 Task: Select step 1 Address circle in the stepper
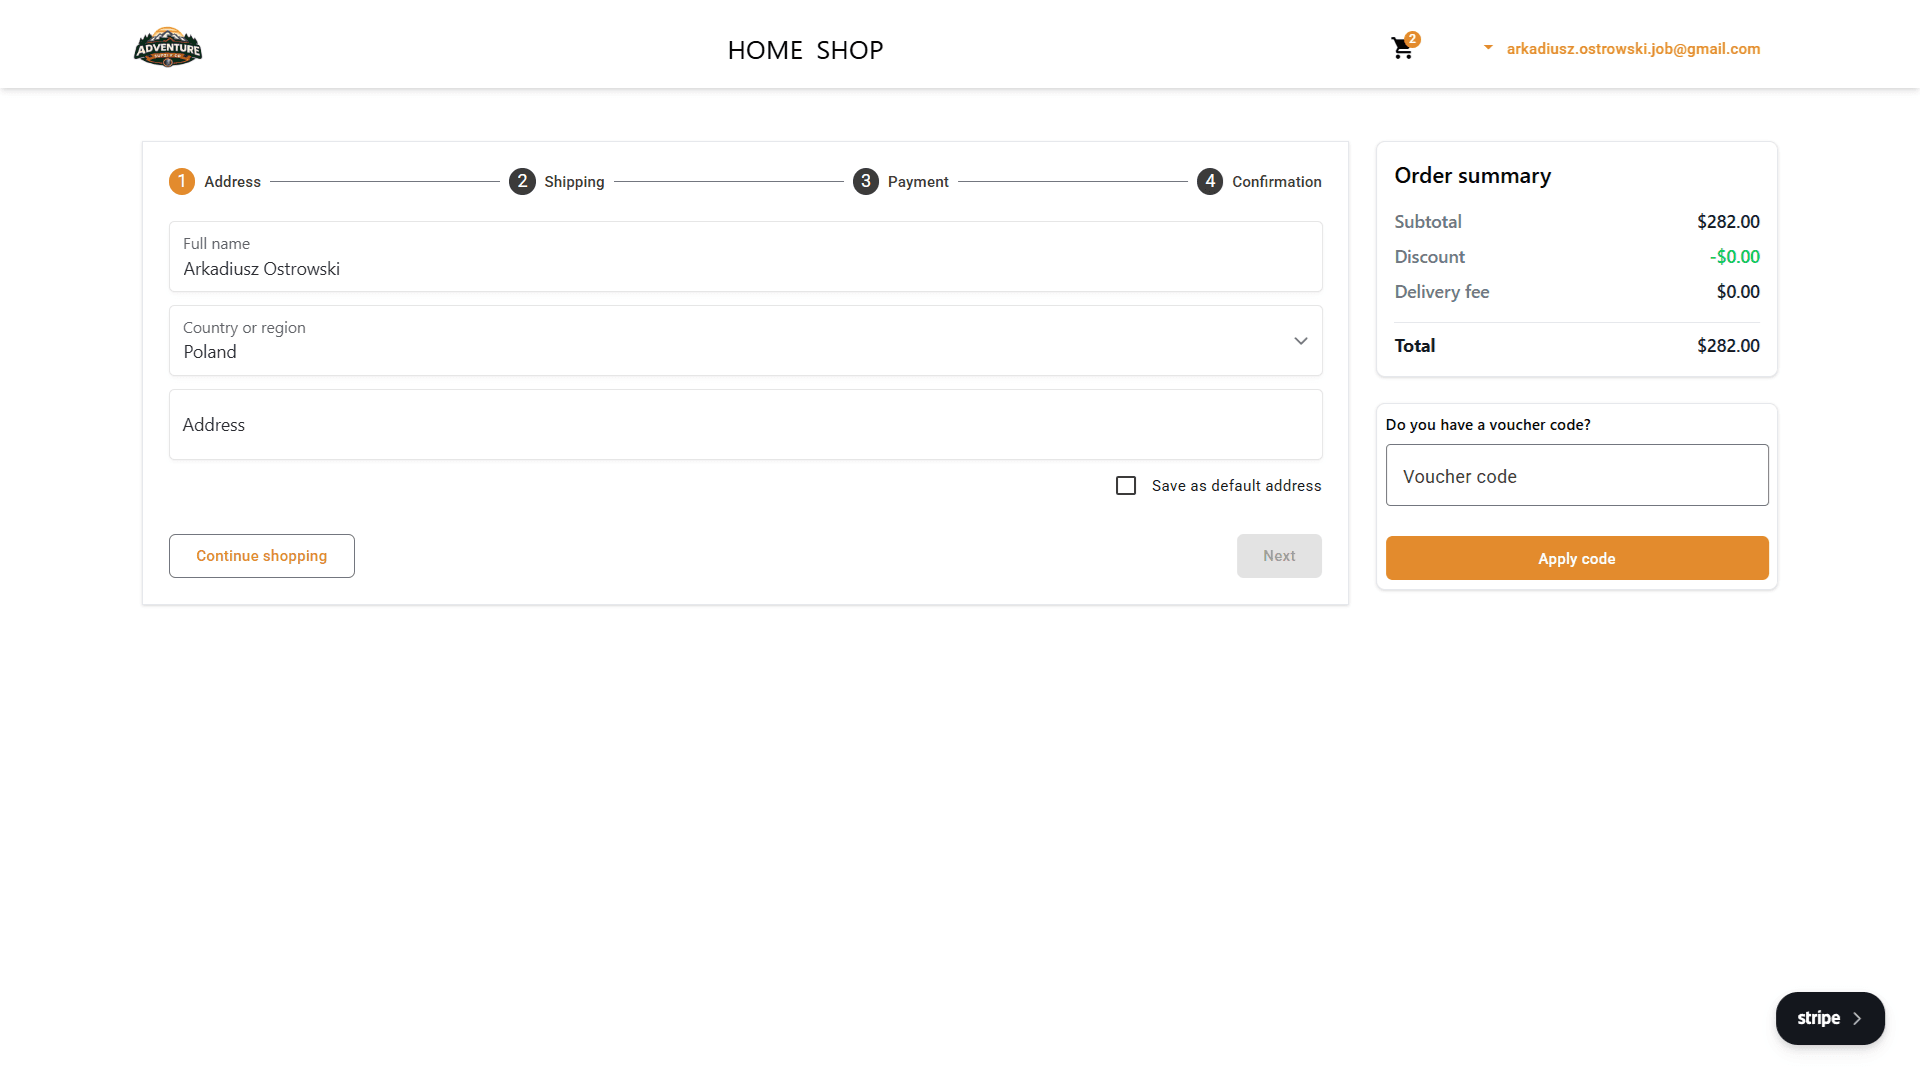181,181
